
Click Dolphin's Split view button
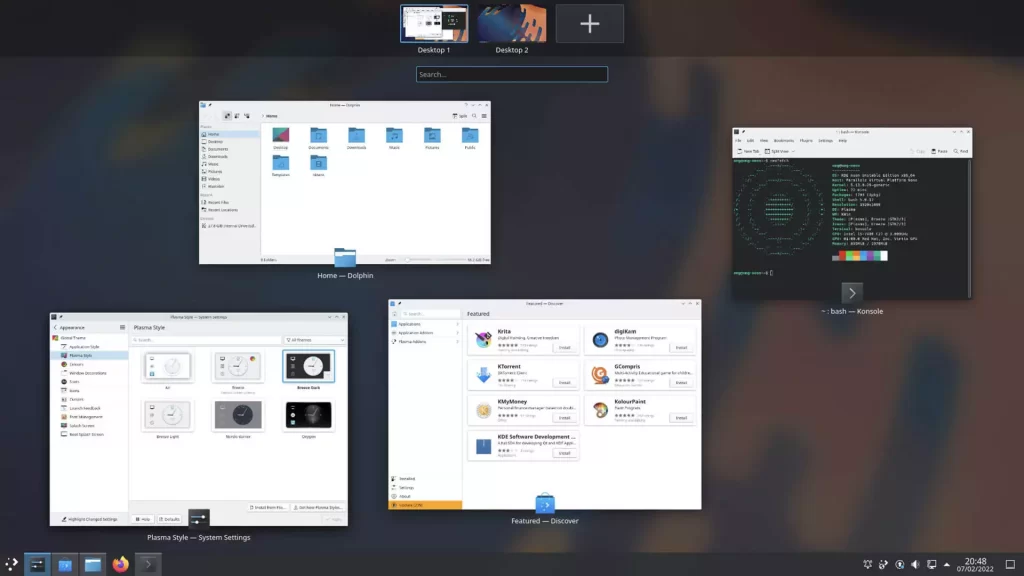click(x=460, y=116)
